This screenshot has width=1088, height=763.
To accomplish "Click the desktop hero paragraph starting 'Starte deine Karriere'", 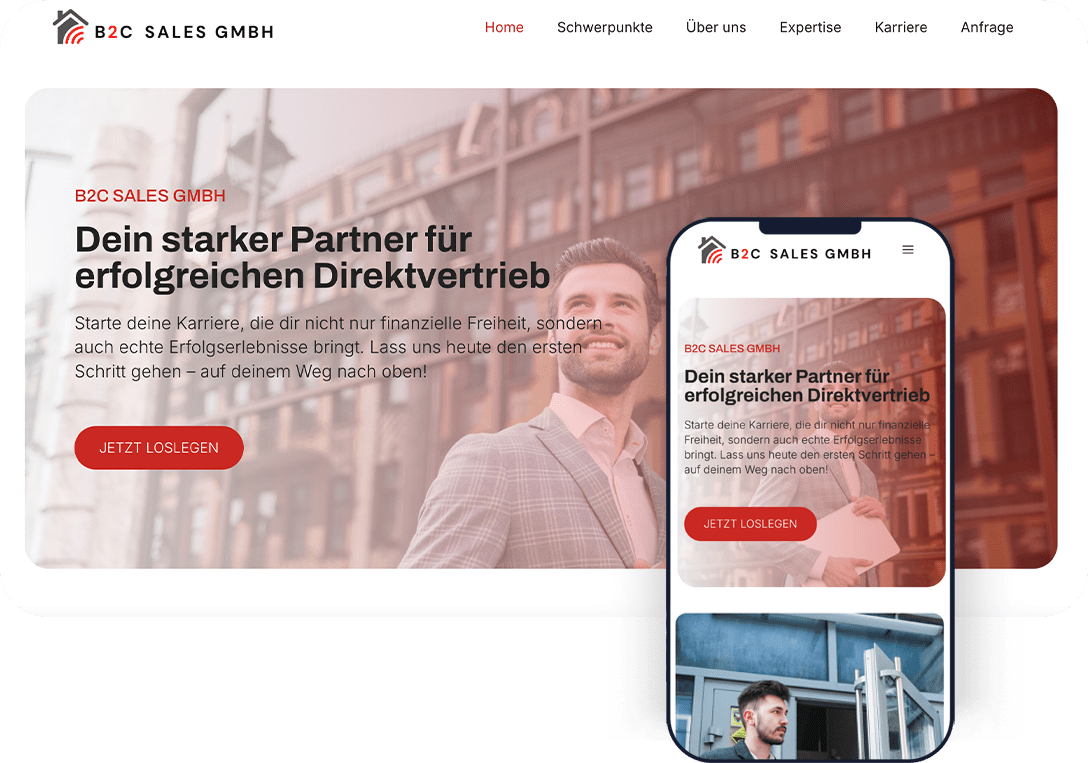I will [x=338, y=348].
